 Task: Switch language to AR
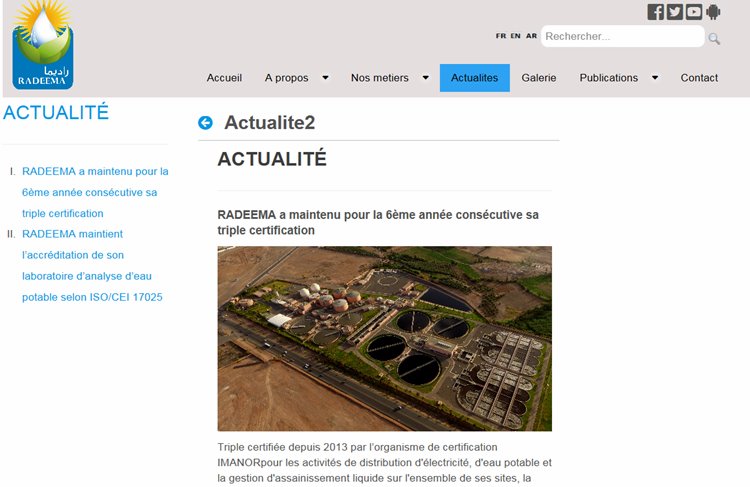[x=531, y=36]
